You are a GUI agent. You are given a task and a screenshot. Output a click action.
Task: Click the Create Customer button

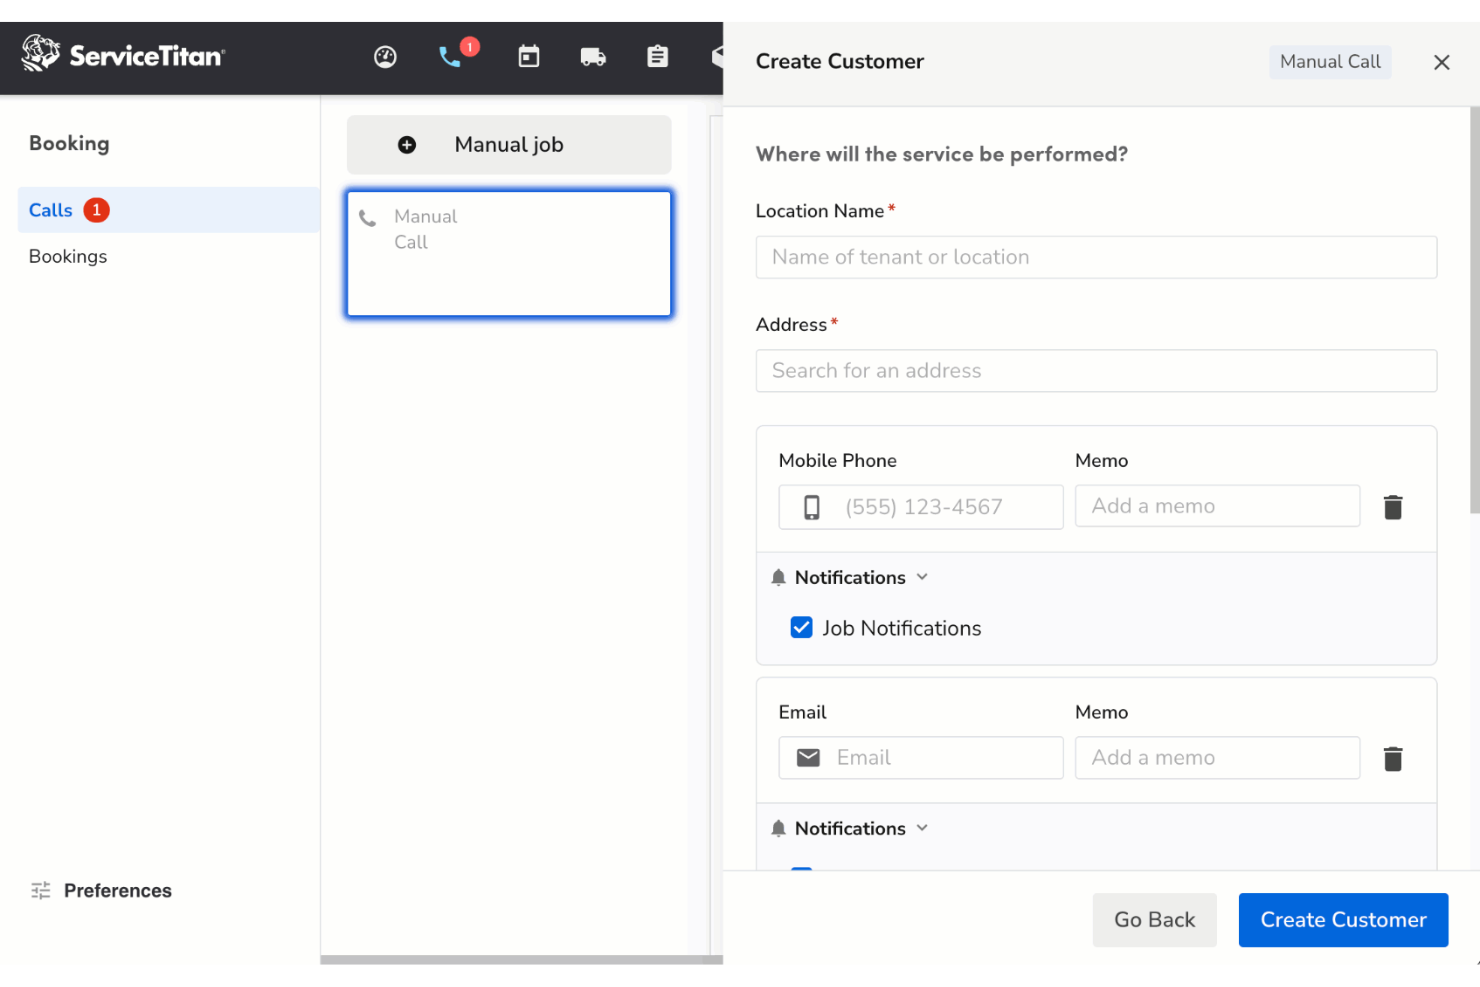pos(1343,920)
